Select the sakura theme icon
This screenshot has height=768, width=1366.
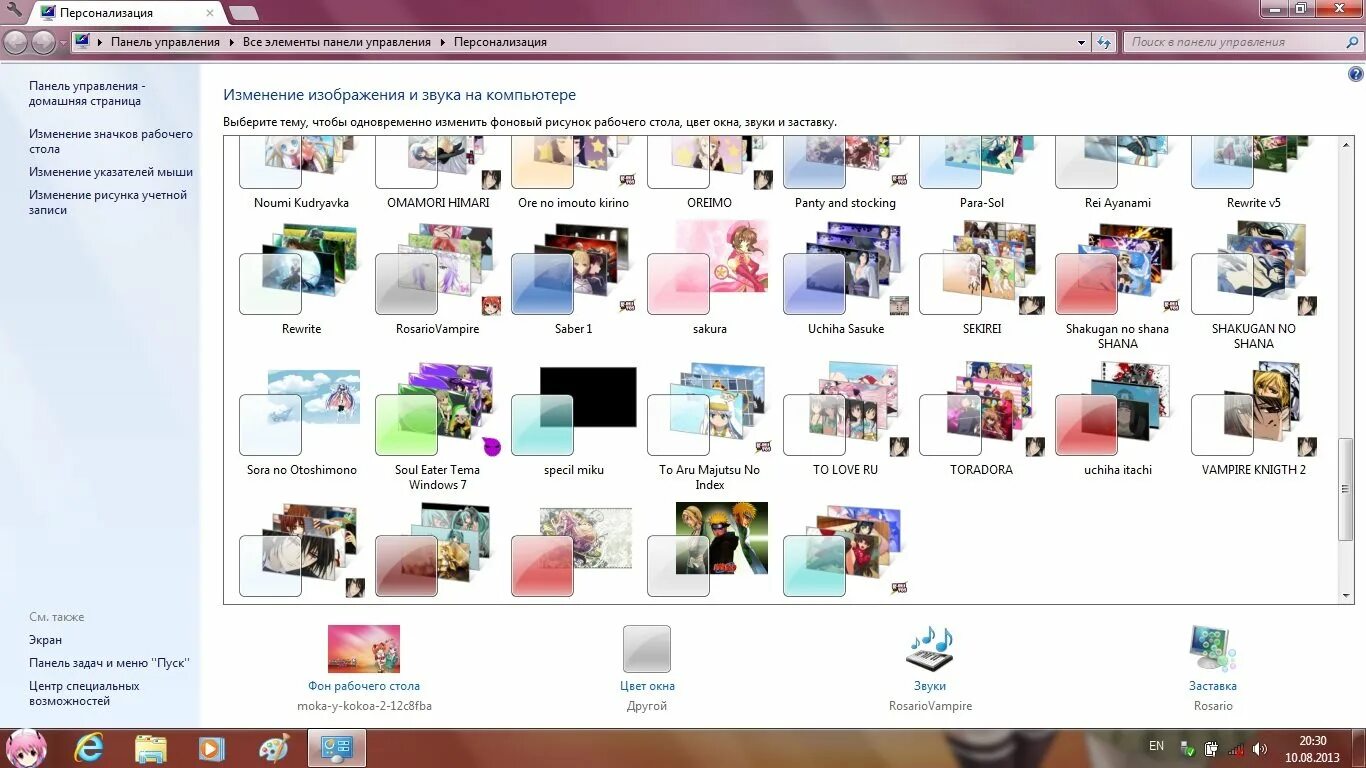pyautogui.click(x=710, y=268)
